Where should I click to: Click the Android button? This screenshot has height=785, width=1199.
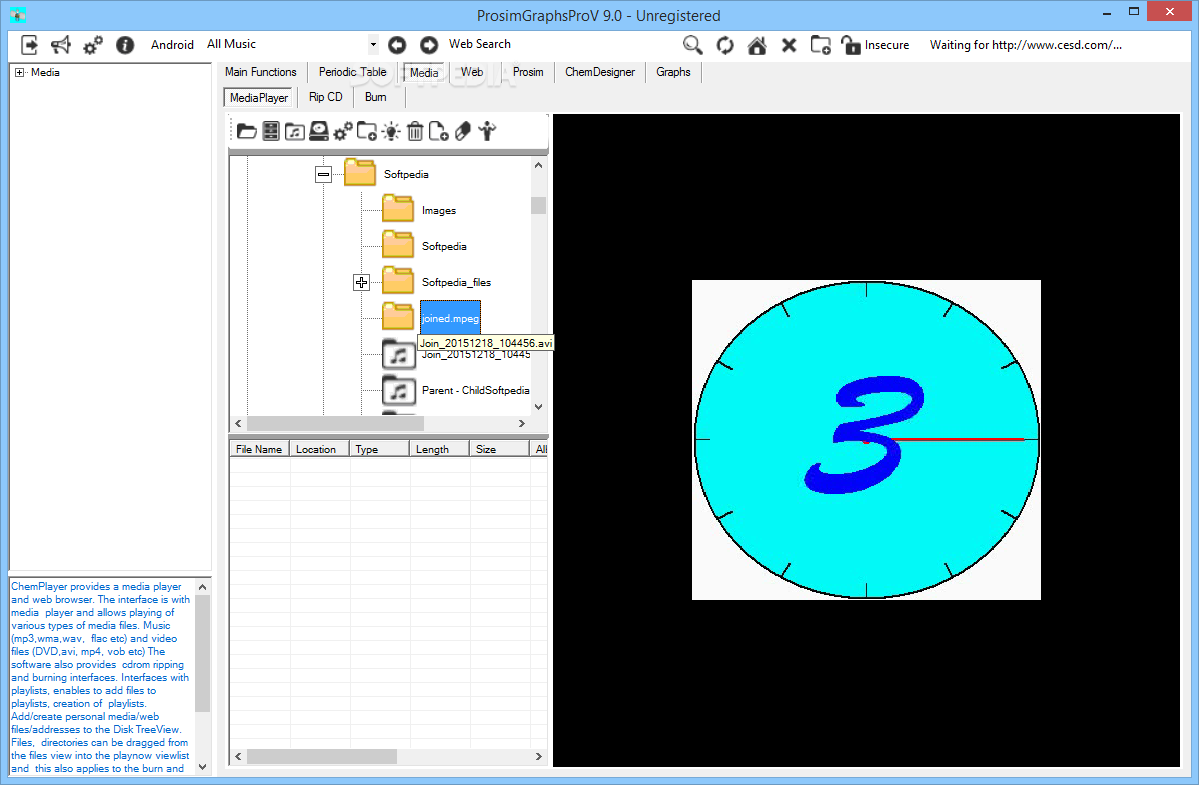172,45
